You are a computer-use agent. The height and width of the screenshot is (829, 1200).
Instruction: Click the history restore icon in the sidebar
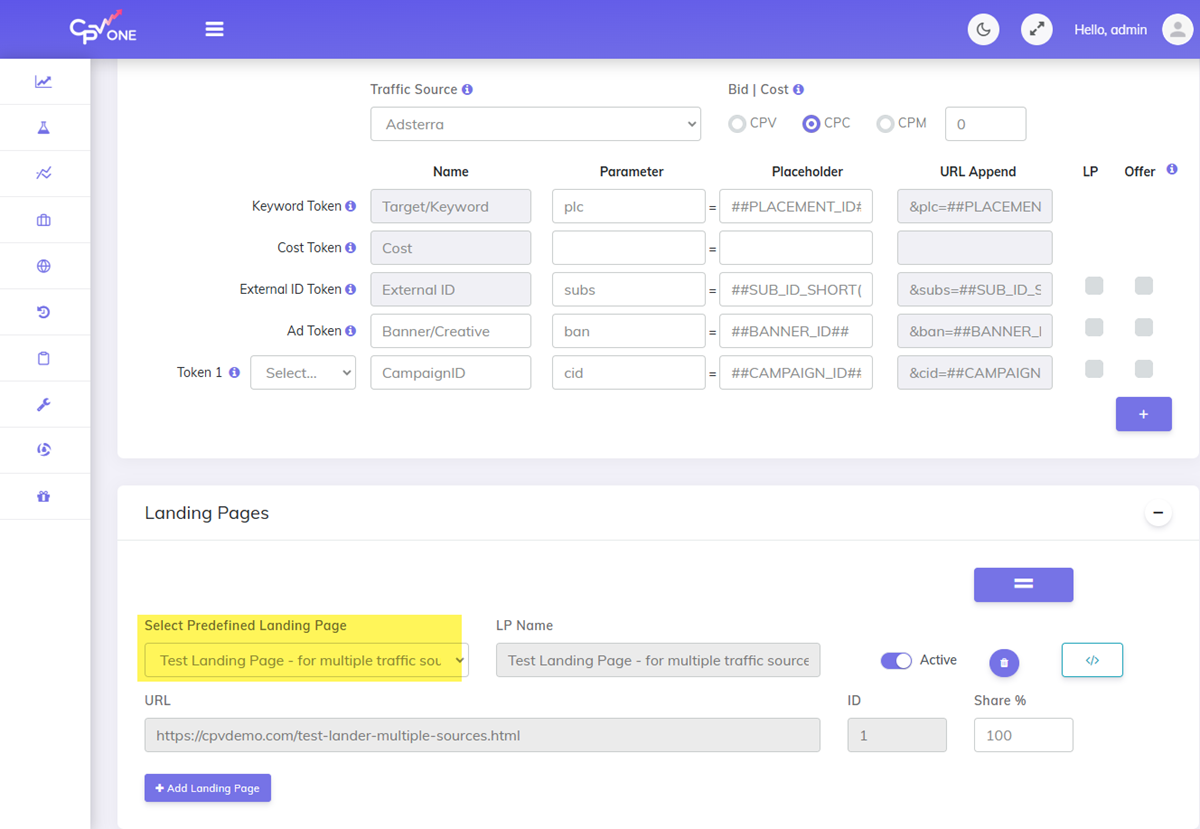coord(45,311)
